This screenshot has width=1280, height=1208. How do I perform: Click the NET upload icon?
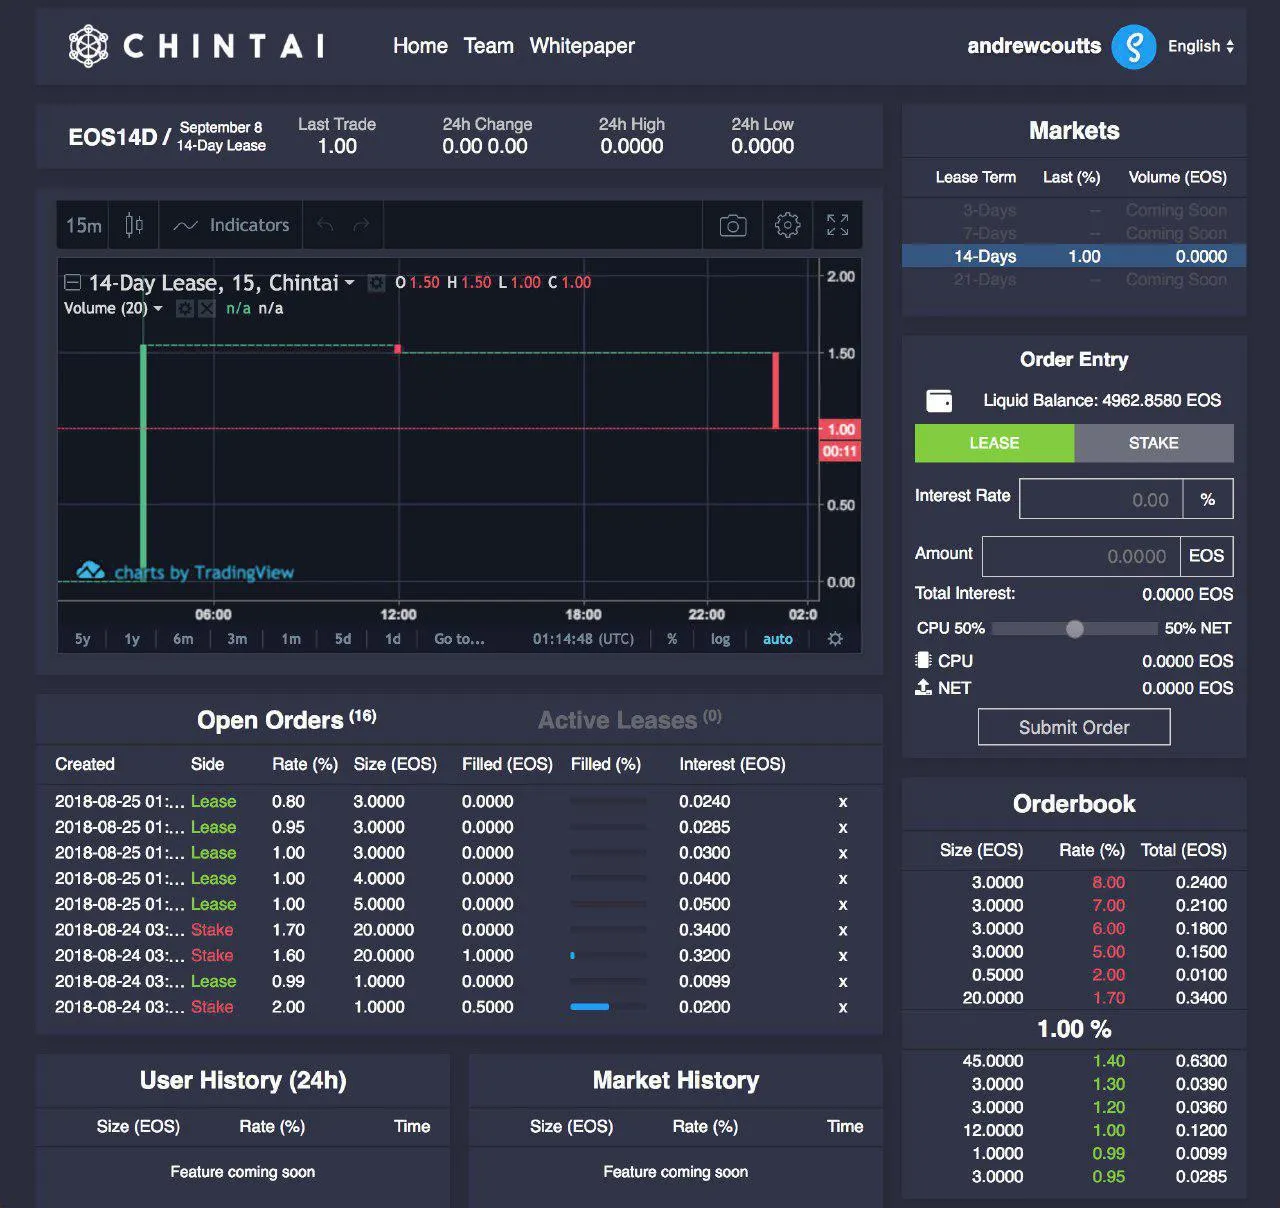[923, 687]
